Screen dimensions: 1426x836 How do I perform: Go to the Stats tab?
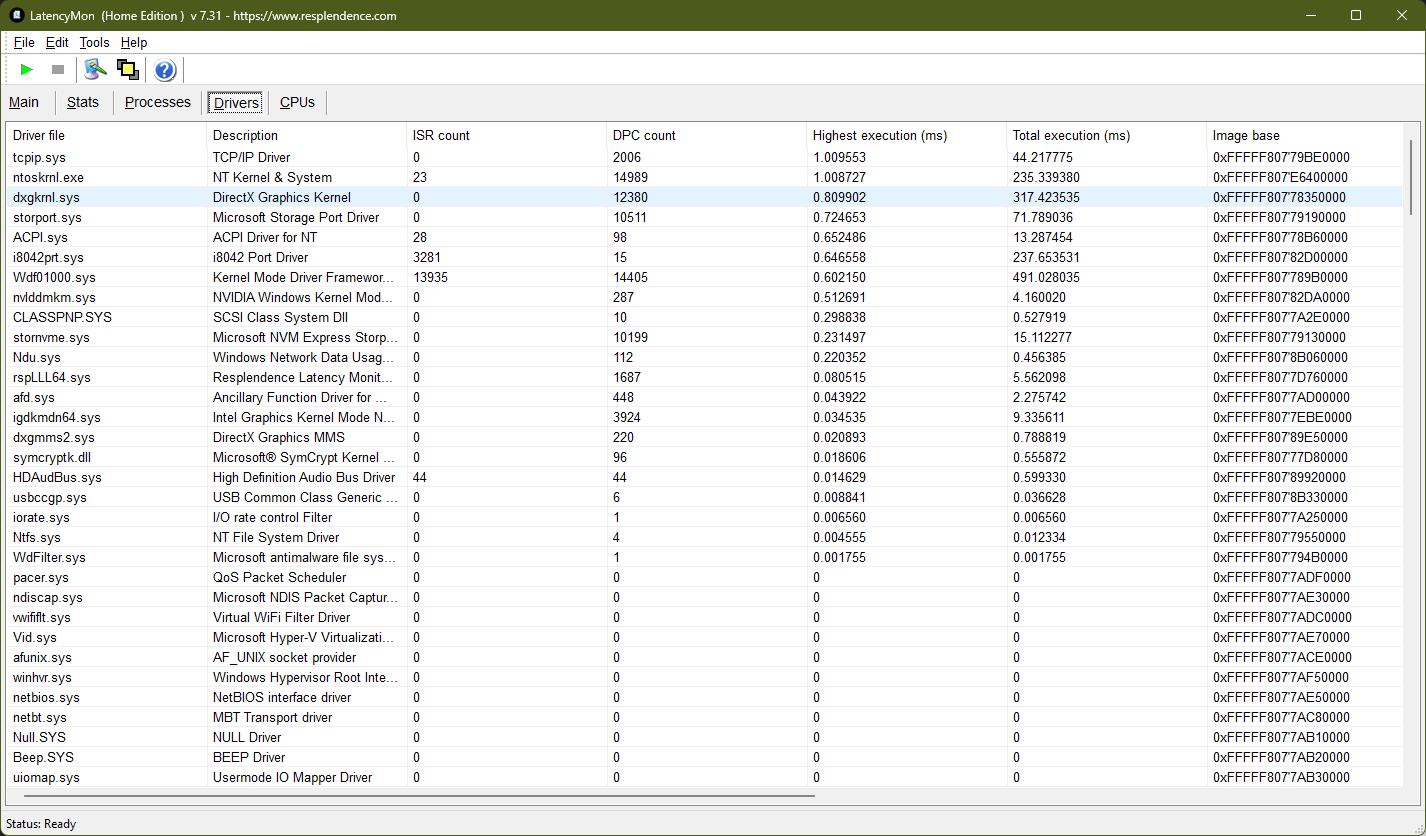(x=83, y=102)
